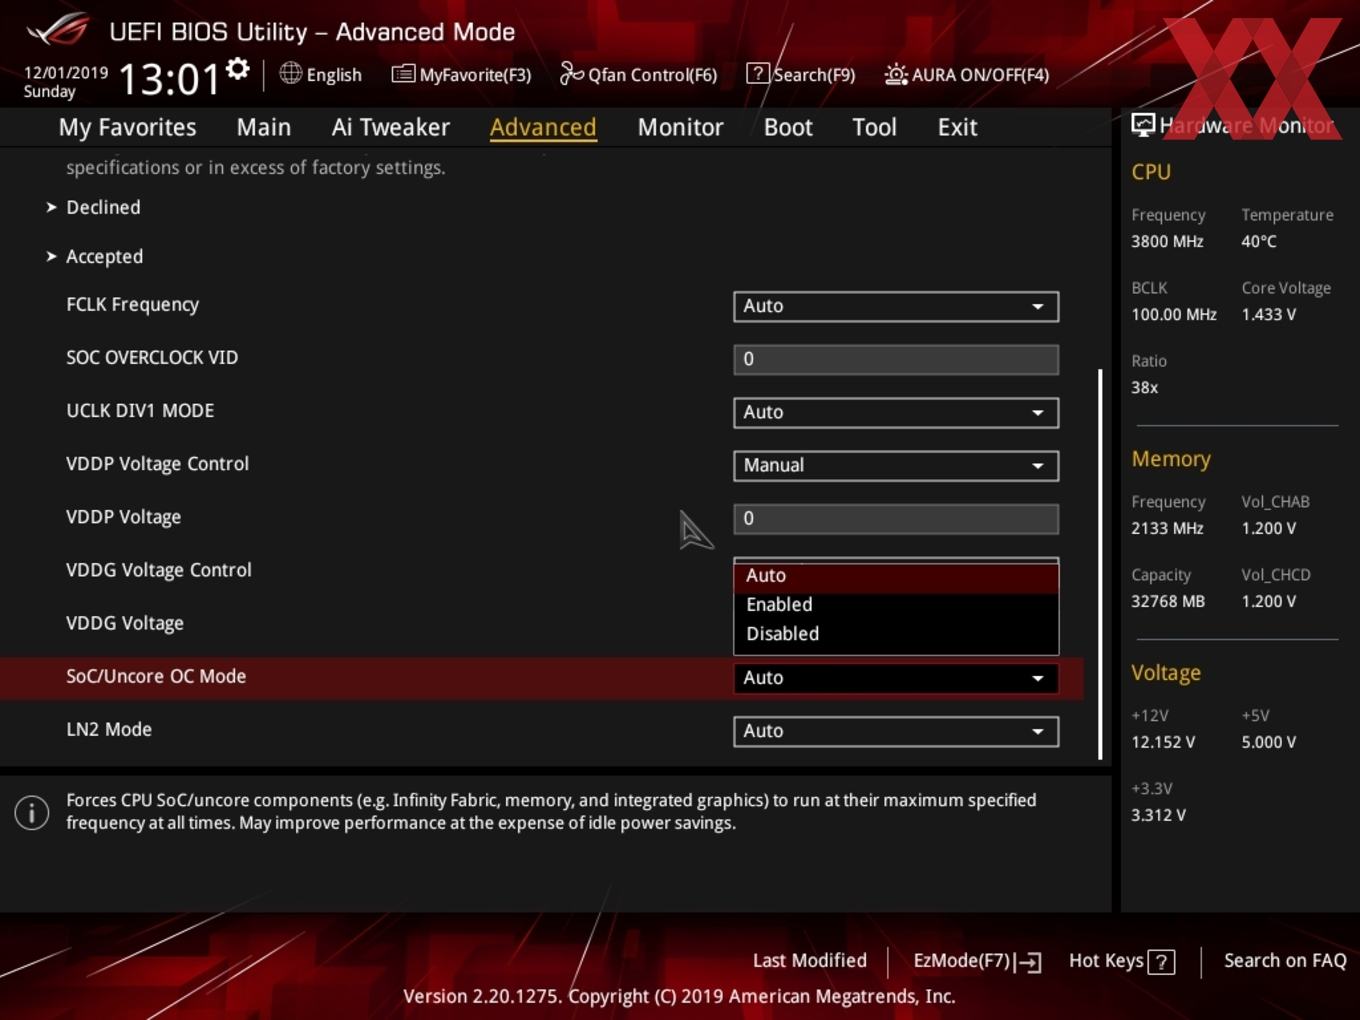The image size is (1360, 1020).
Task: Click CPU frequency value 3800 MHz
Action: click(x=1167, y=242)
